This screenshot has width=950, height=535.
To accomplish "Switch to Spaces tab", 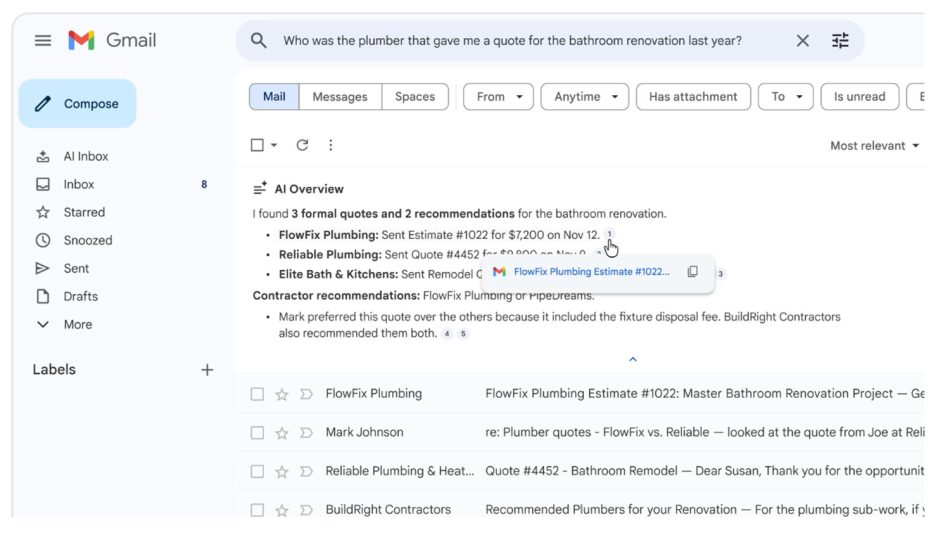I will coord(415,97).
